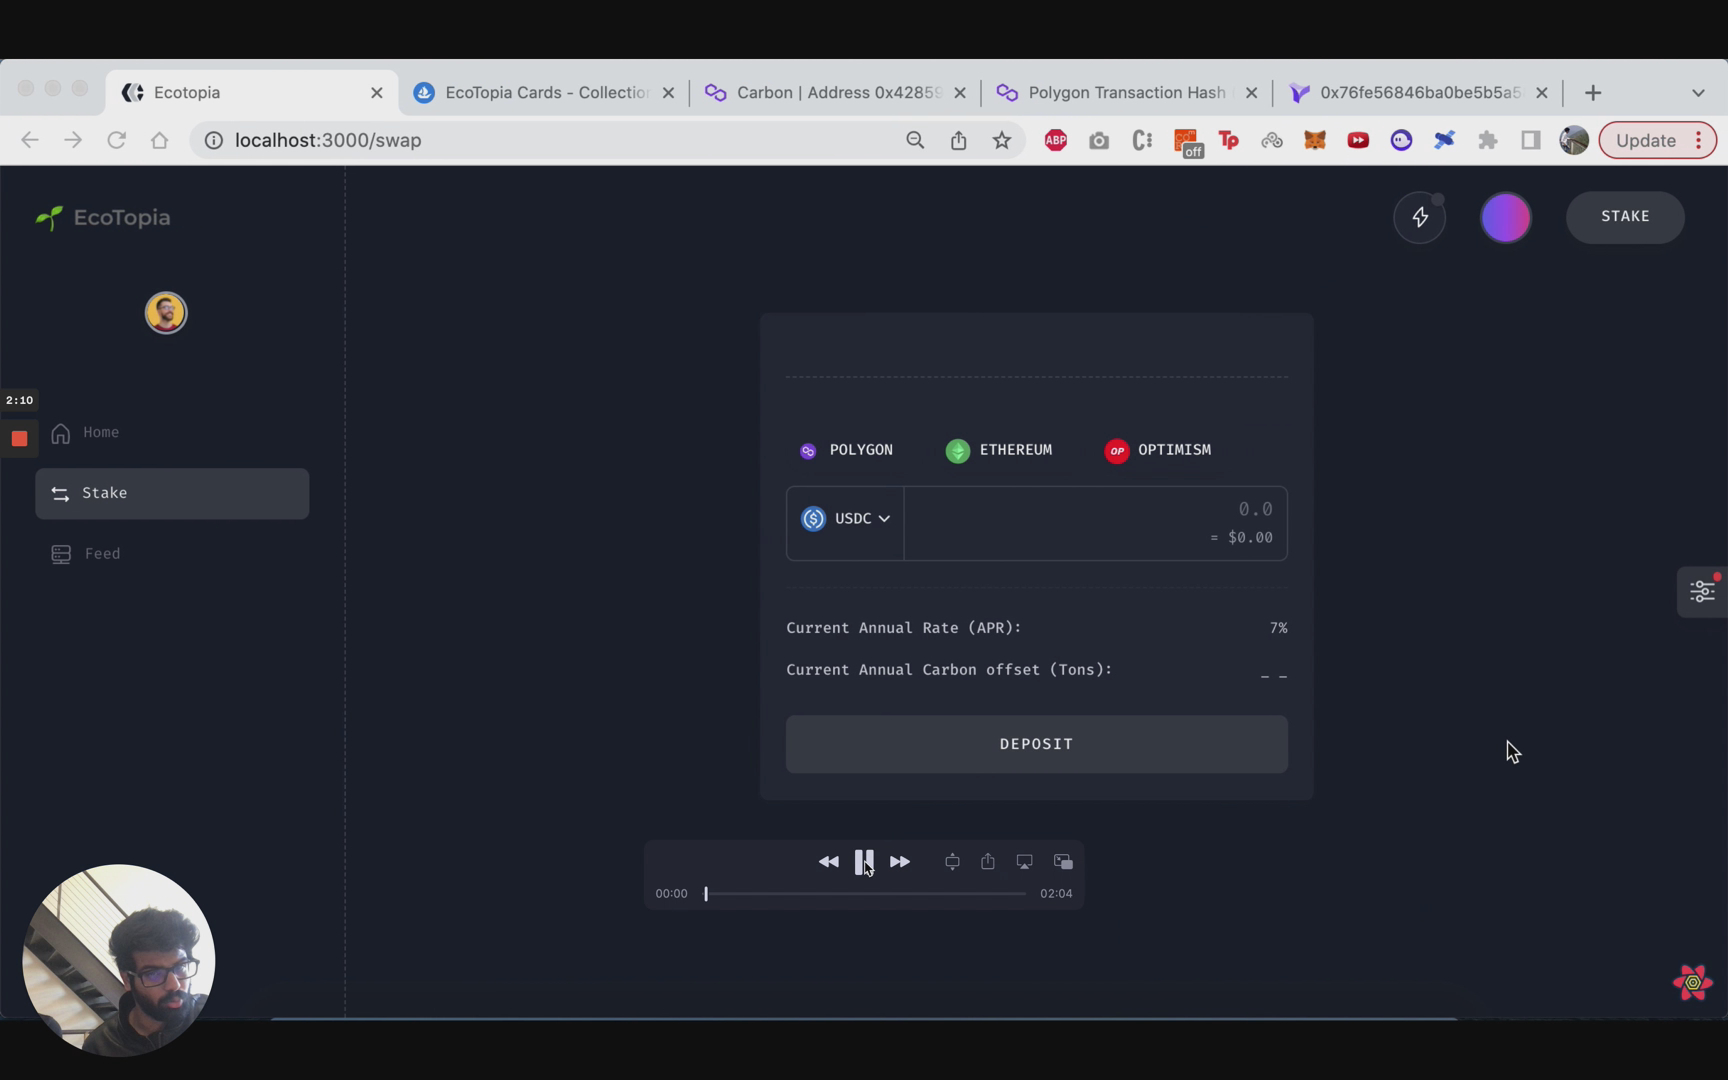Screen dimensions: 1728x1080
Task: Open the purple gradient wallet avatar
Action: (x=1505, y=217)
